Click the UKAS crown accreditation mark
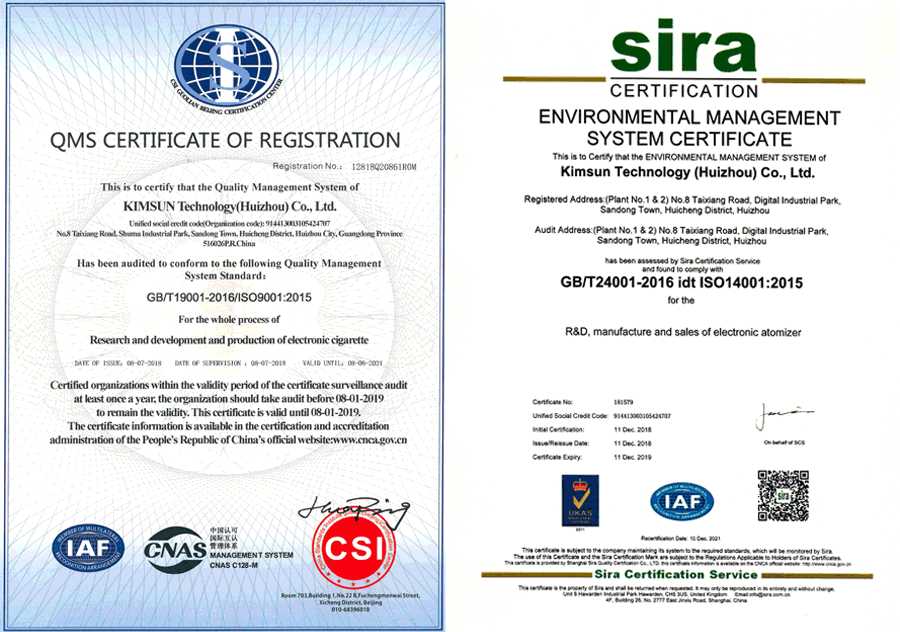 [x=580, y=501]
